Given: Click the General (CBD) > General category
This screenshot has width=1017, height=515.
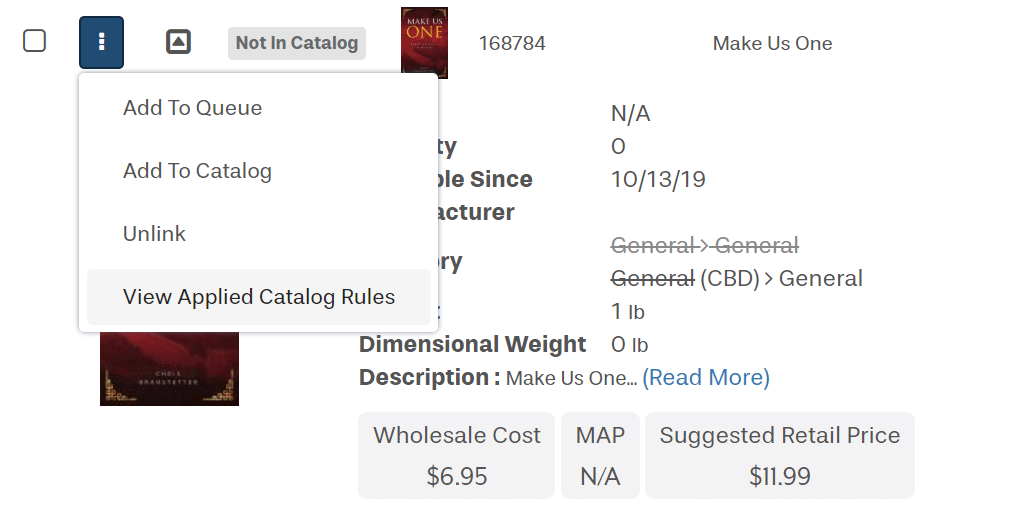Looking at the screenshot, I should pyautogui.click(x=736, y=278).
